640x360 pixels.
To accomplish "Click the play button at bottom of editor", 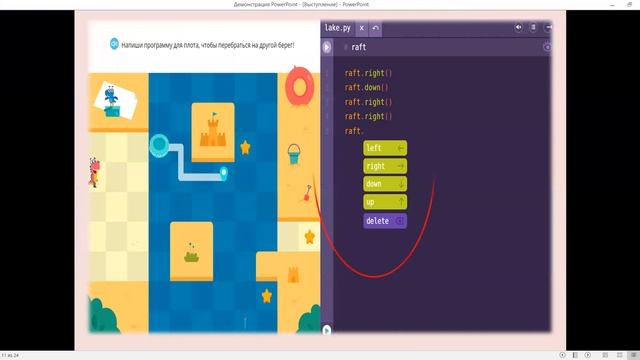I will point(326,330).
